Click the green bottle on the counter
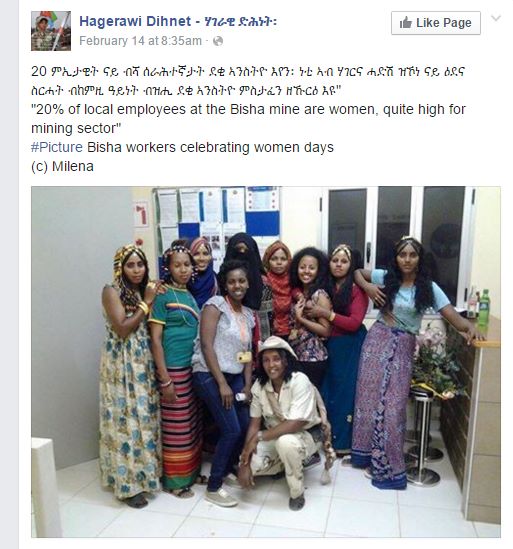Screen dimensions: 513x549 [x=484, y=306]
